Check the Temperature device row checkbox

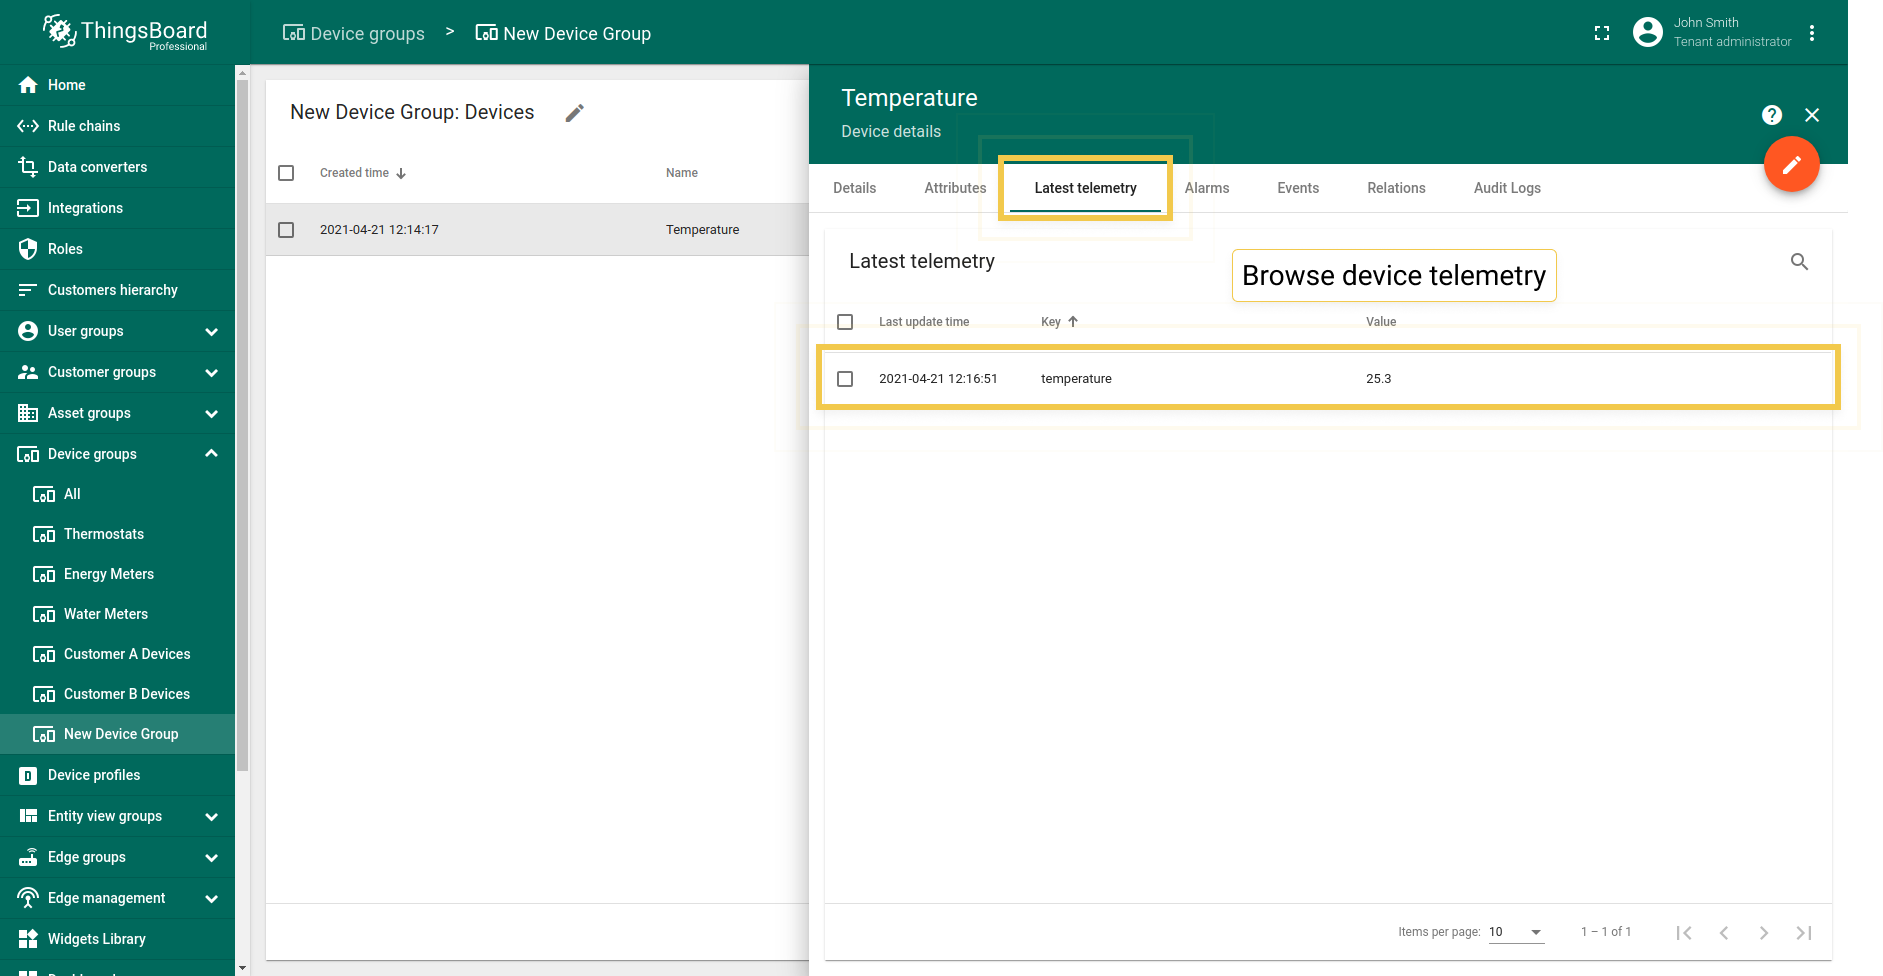pyautogui.click(x=286, y=230)
